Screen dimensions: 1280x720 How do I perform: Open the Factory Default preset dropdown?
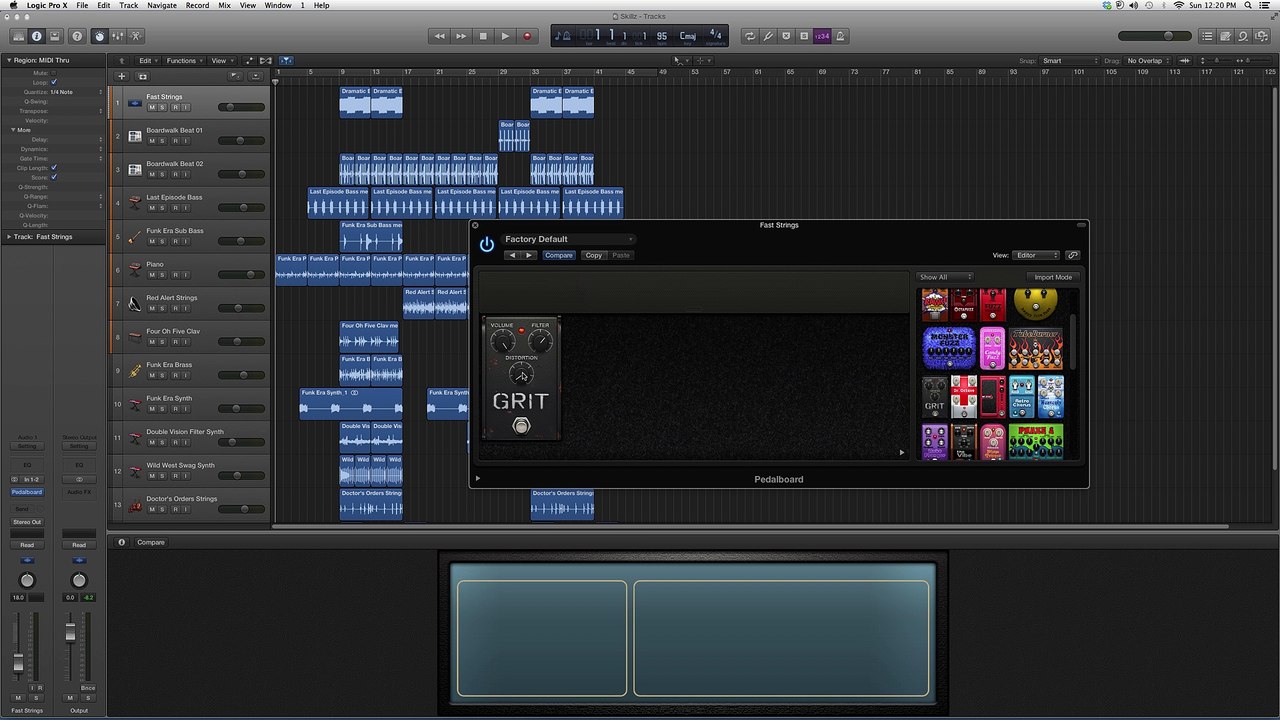click(x=568, y=239)
